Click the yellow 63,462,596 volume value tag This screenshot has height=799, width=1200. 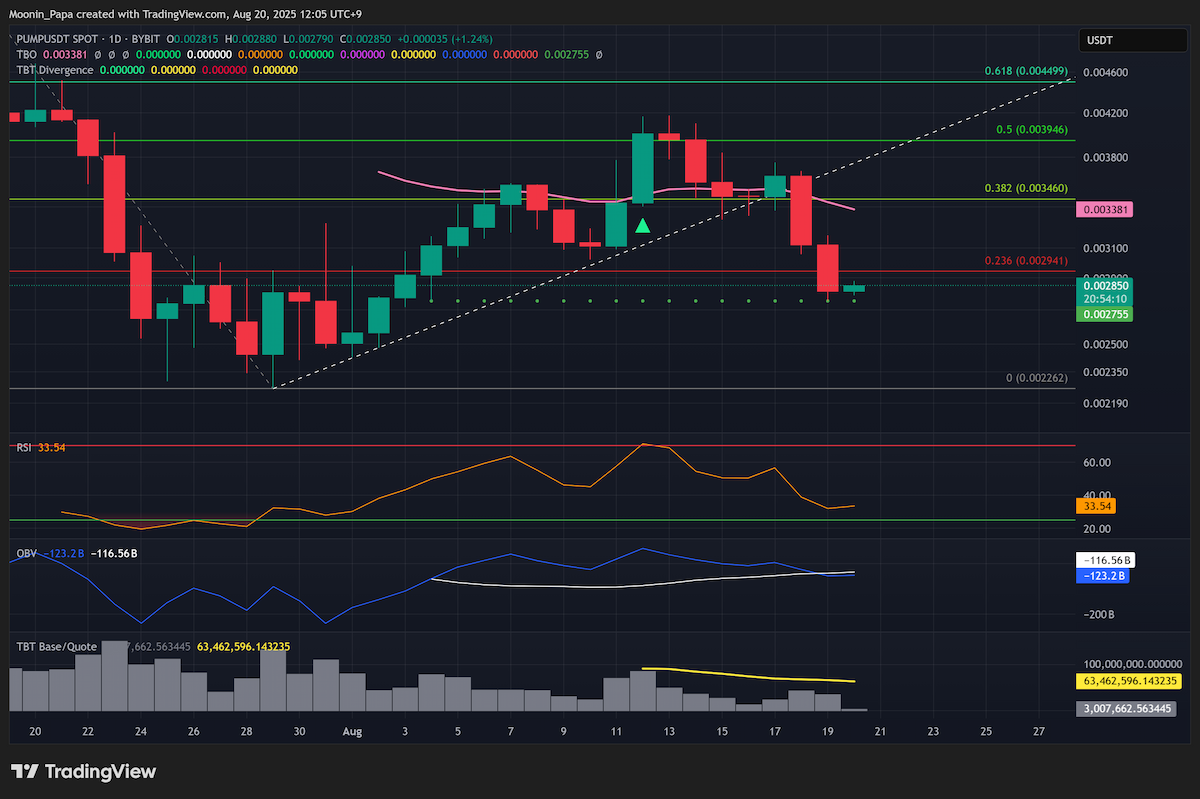(x=1130, y=681)
